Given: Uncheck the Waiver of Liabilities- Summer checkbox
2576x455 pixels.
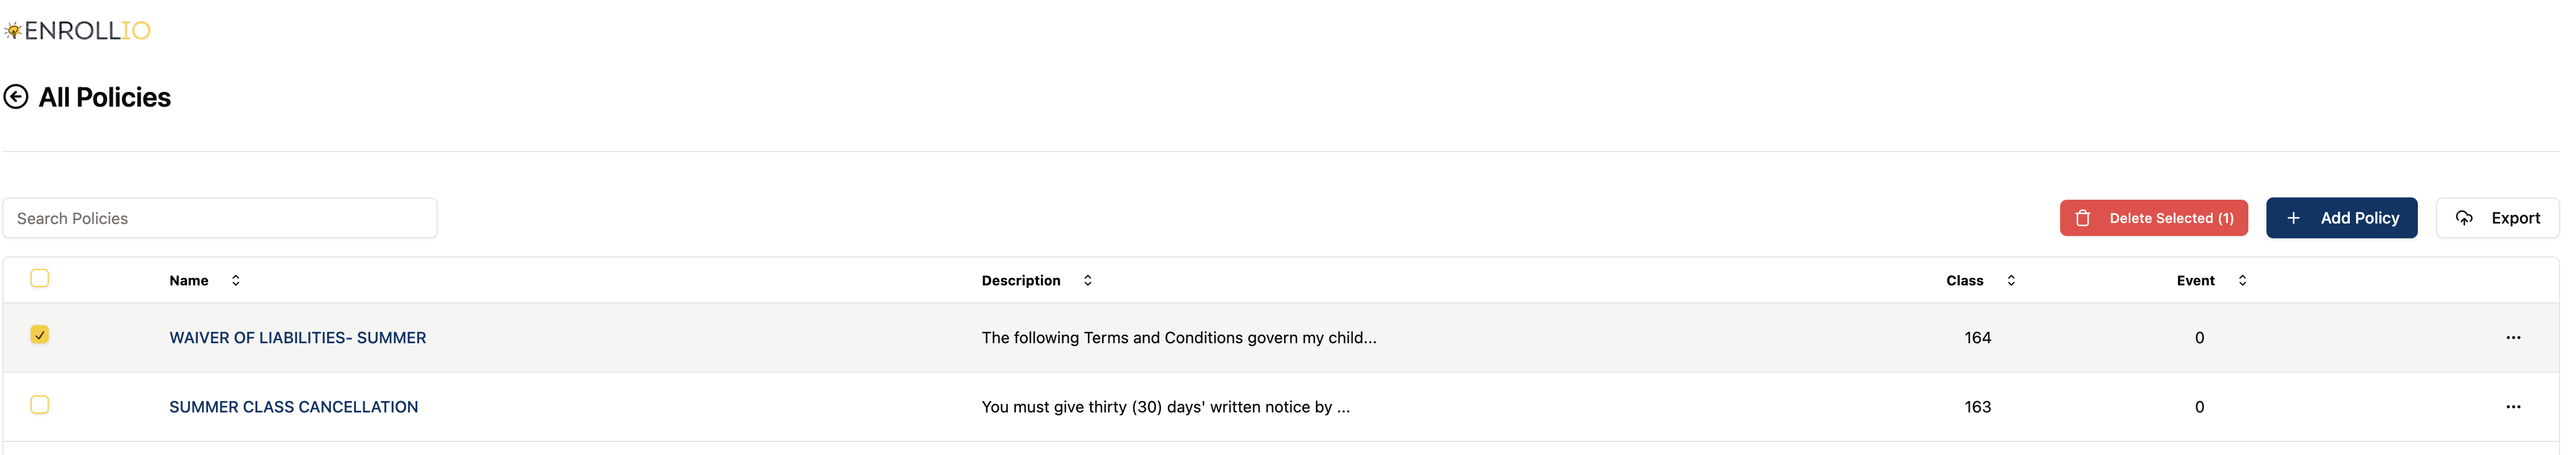Looking at the screenshot, I should (x=40, y=335).
